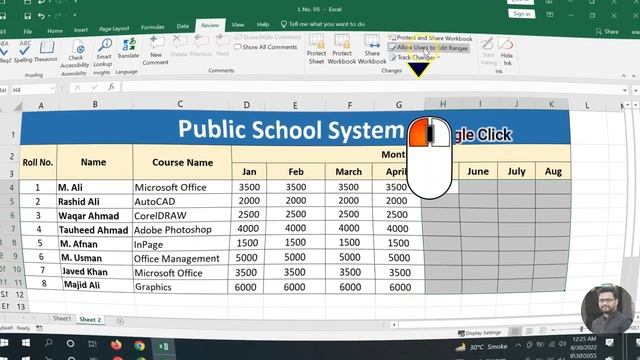
Task: Open Google Chrome from the taskbar
Action: [140, 346]
